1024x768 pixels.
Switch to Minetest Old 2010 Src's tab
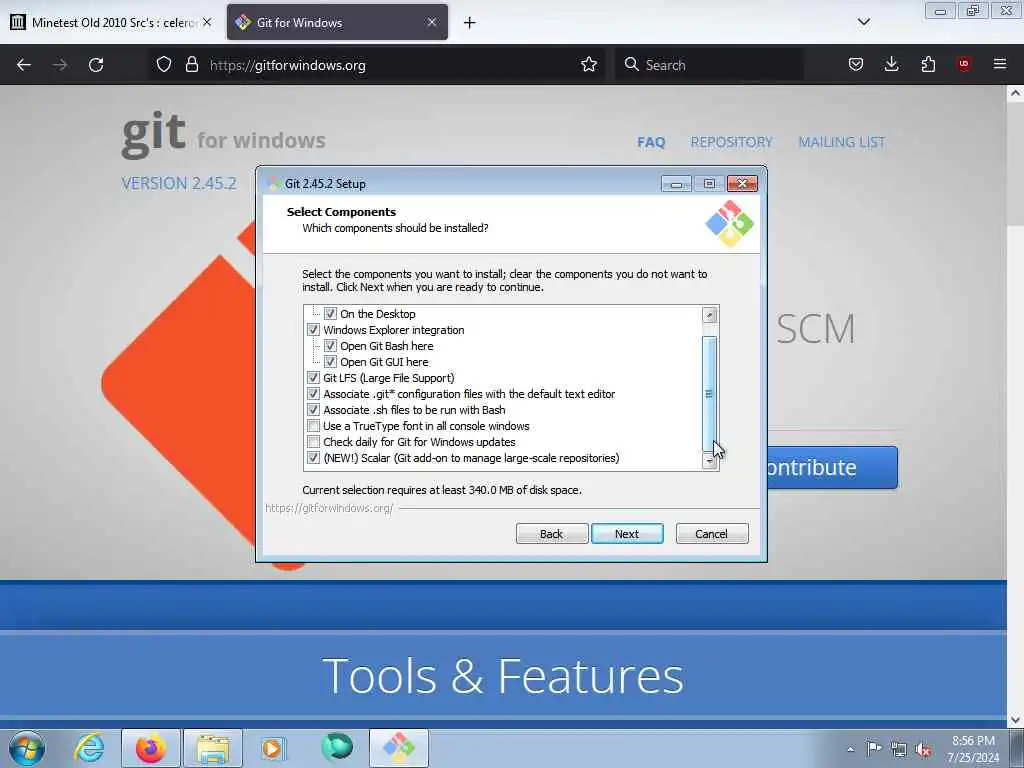[111, 22]
